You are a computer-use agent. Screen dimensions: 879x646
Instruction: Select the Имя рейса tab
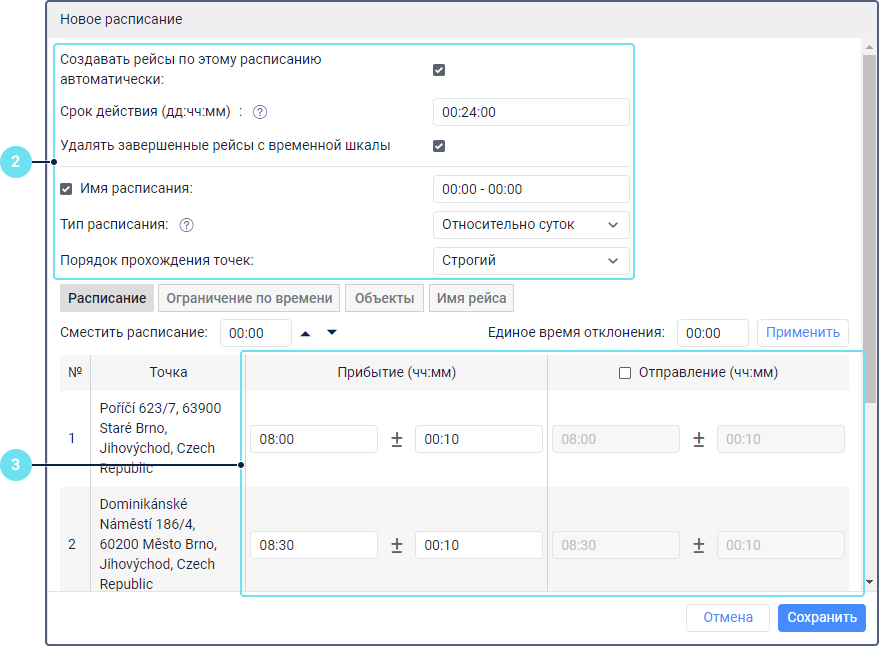point(472,298)
